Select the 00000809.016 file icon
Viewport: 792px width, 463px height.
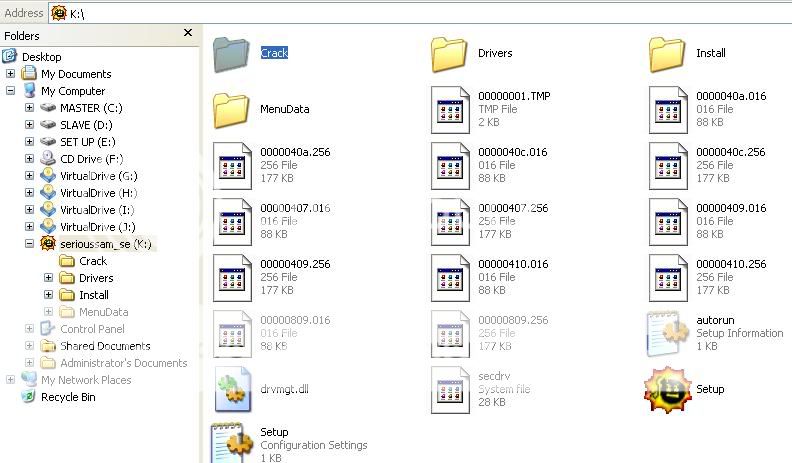click(232, 334)
